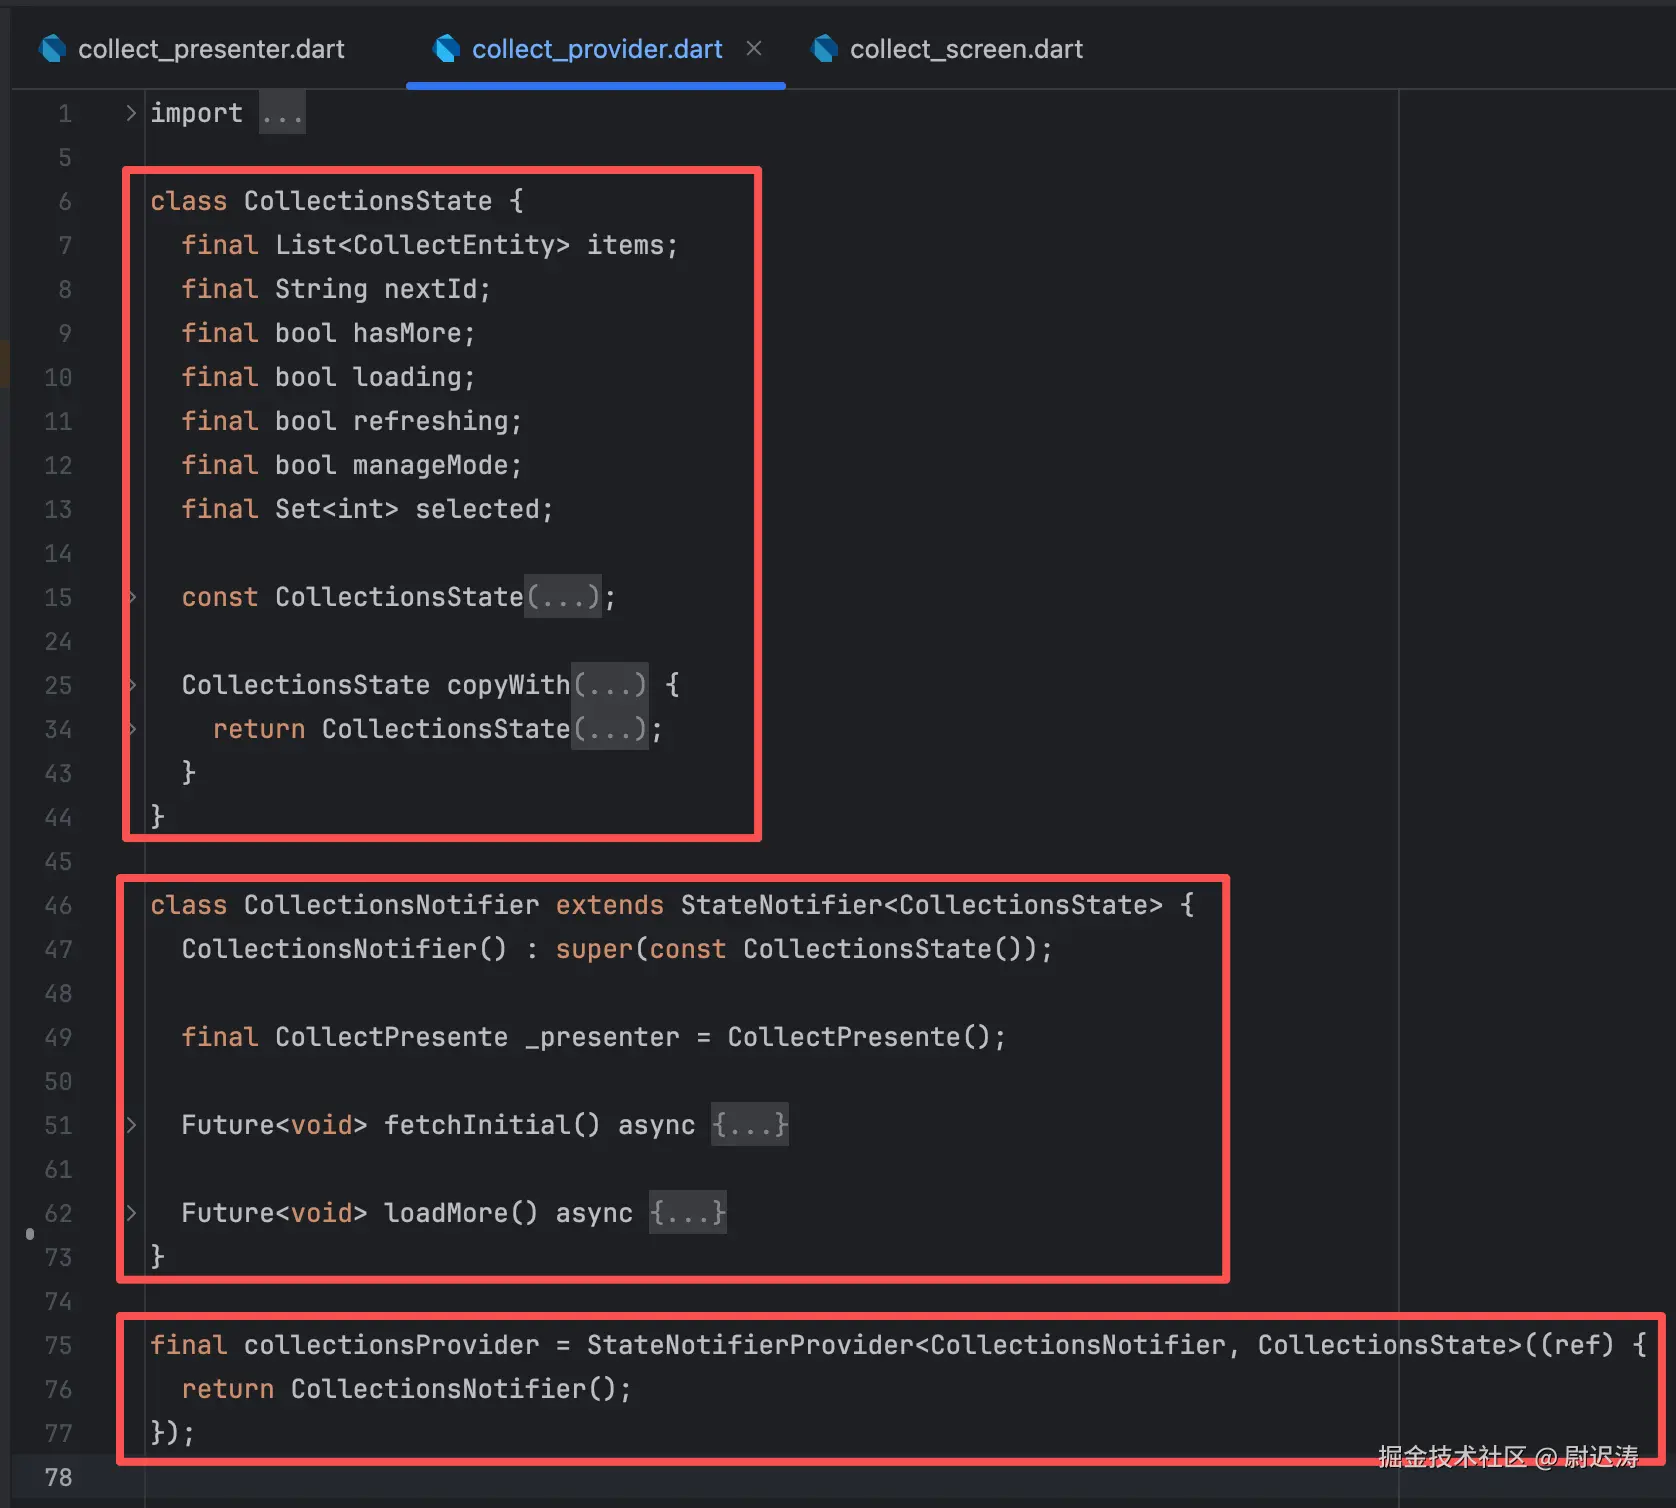The height and width of the screenshot is (1508, 1676).
Task: Unfold the {...} body of fetchInitial
Action: [x=750, y=1125]
